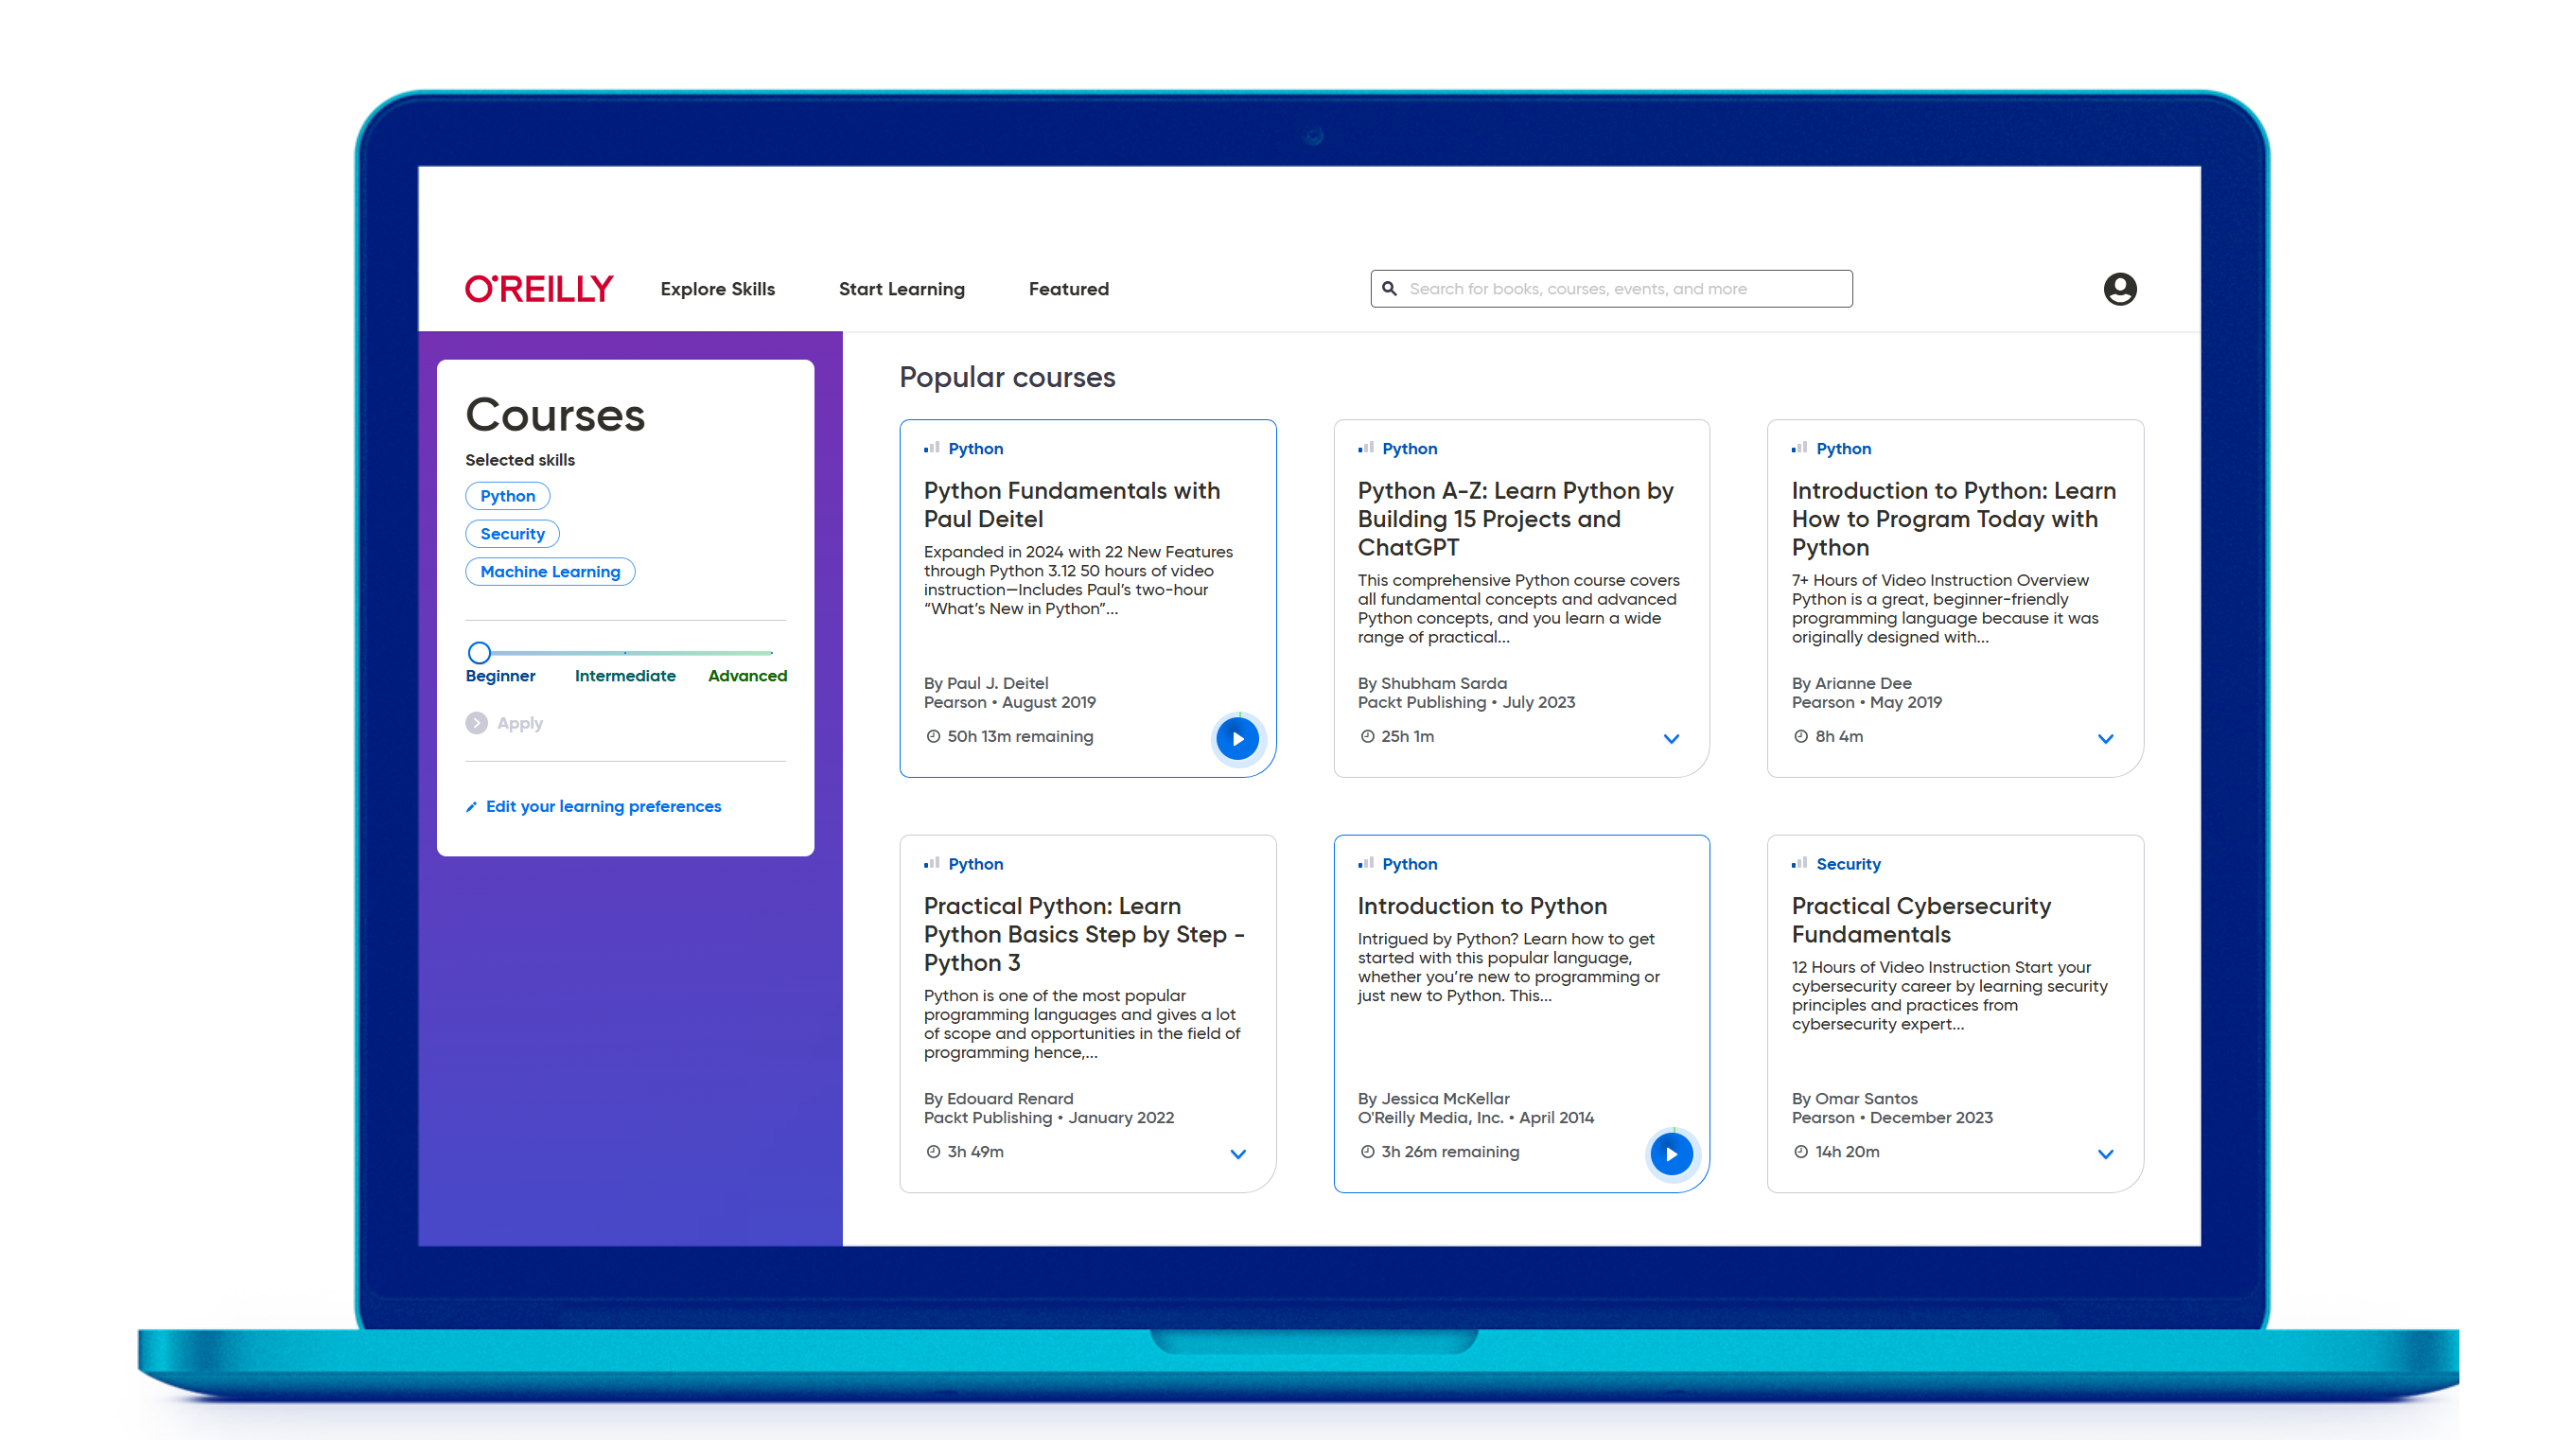Click the "By Arianne Dee" author text

[1851, 684]
